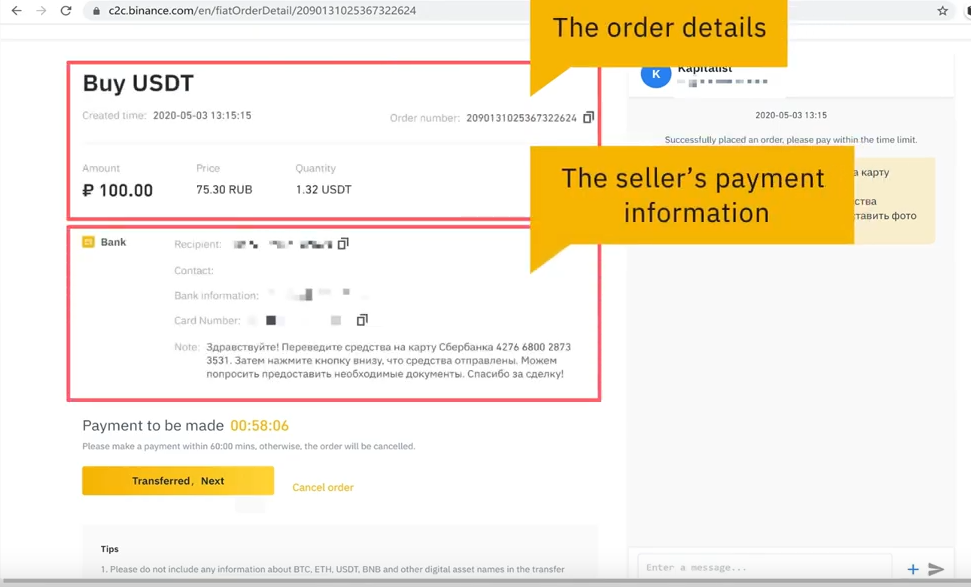Viewport: 971px width, 587px height.
Task: Open the seller's K avatar
Action: 655,74
